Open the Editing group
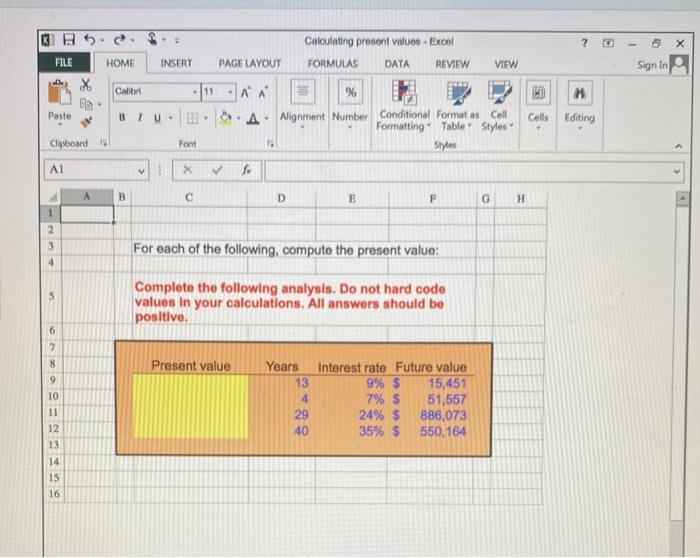This screenshot has height=558, width=700. (x=579, y=105)
